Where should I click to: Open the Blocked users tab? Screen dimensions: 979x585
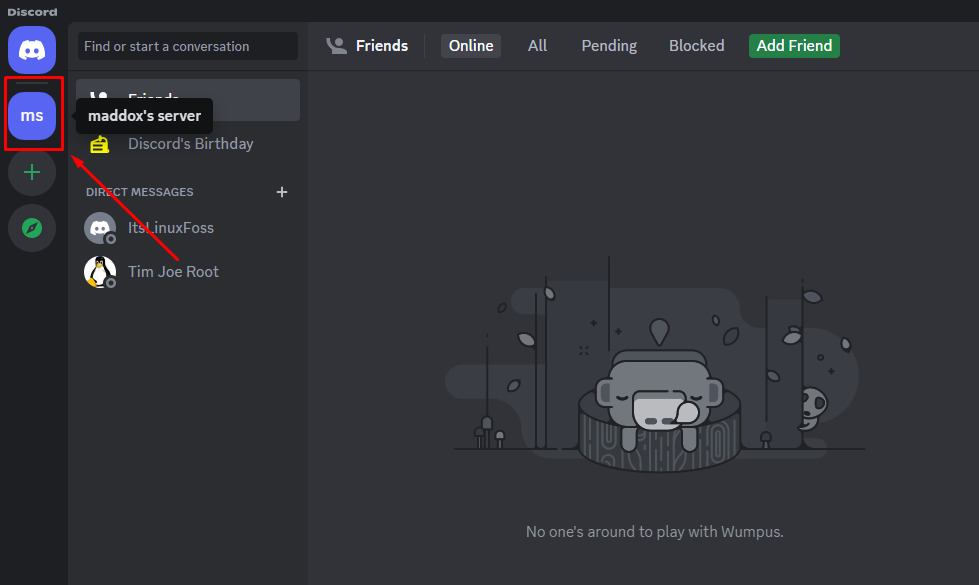pyautogui.click(x=696, y=46)
